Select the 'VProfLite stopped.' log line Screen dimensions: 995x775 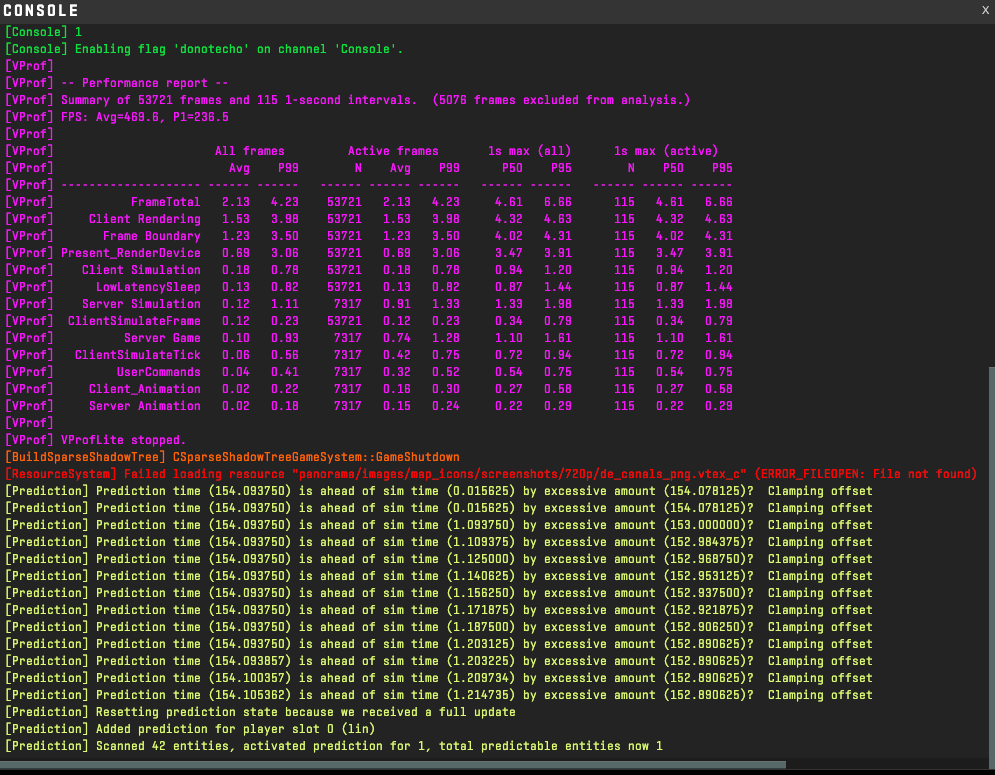point(95,440)
